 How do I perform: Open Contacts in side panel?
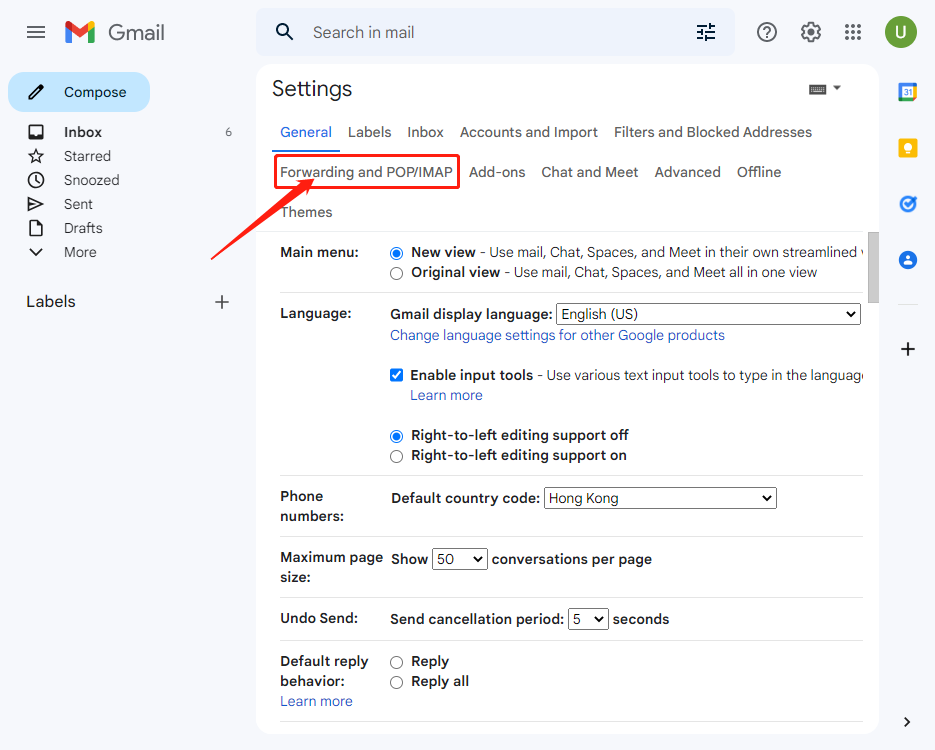pyautogui.click(x=908, y=260)
